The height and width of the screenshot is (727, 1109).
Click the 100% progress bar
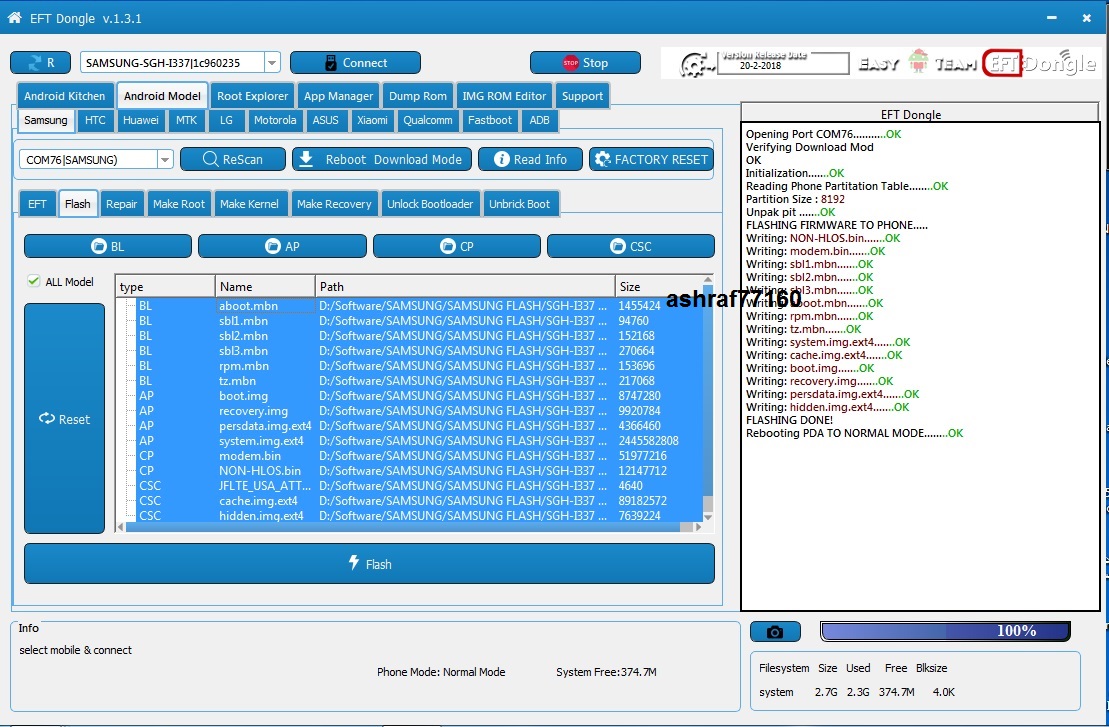[x=945, y=631]
